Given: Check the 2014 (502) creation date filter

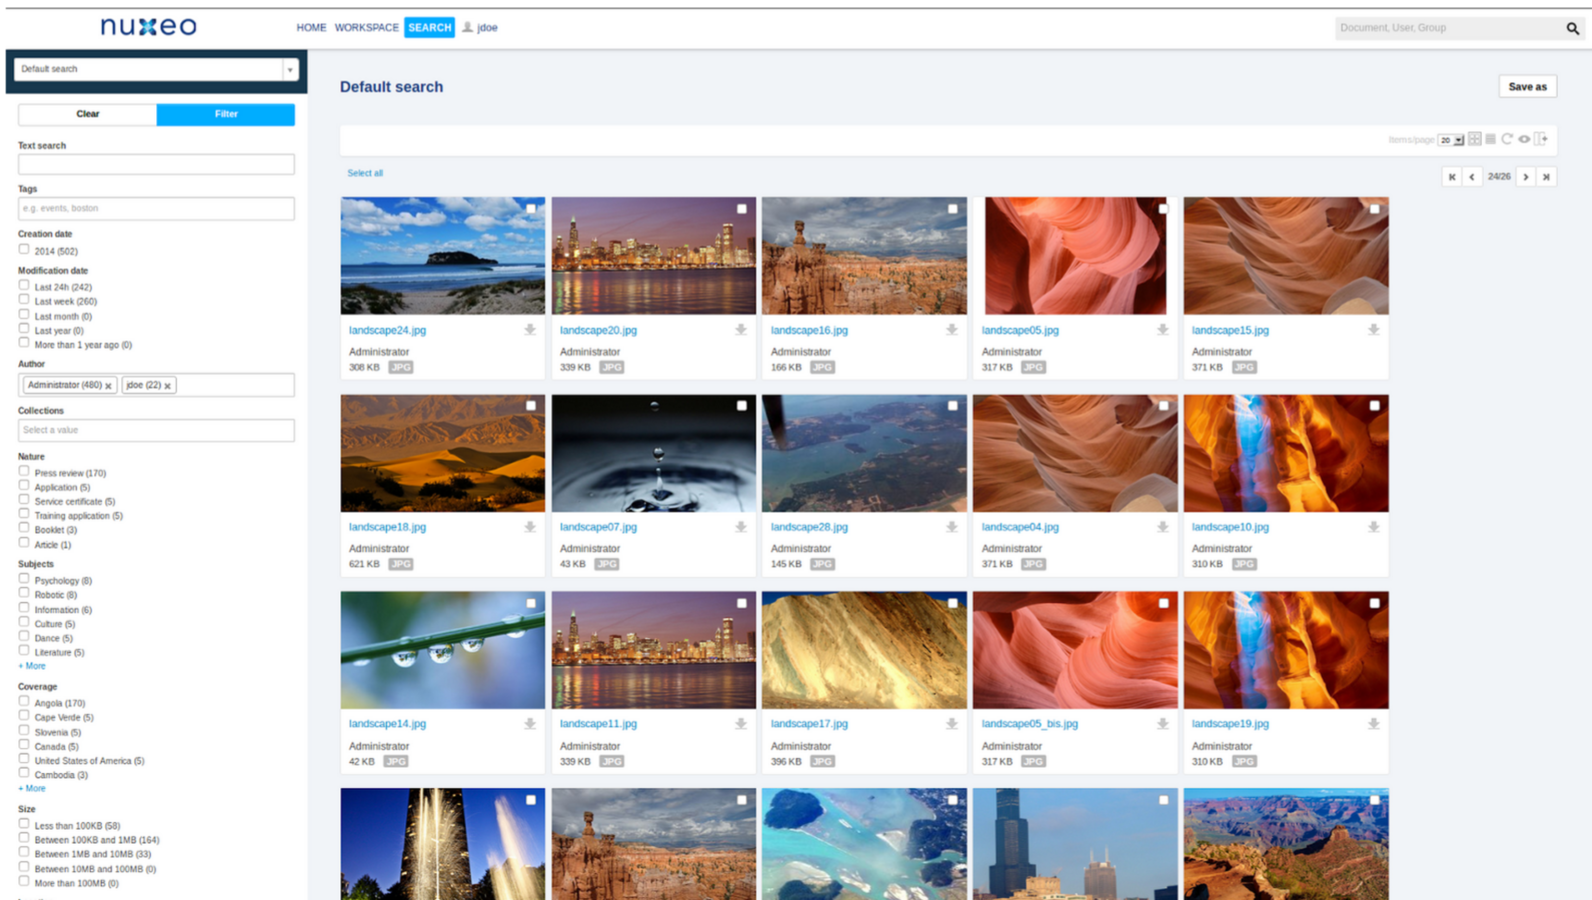Looking at the screenshot, I should point(24,249).
